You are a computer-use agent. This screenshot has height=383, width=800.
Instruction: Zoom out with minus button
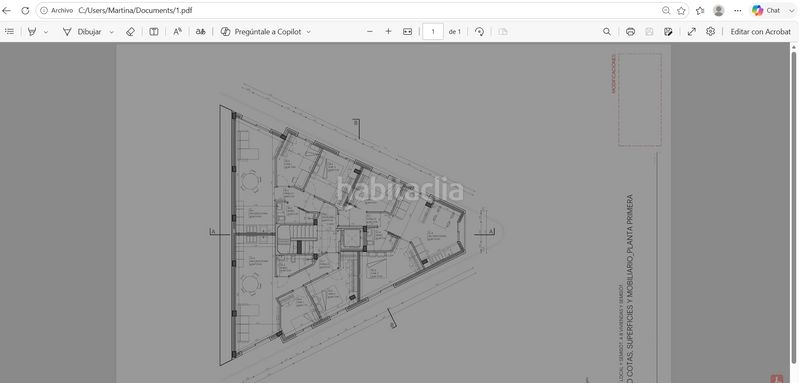pyautogui.click(x=370, y=32)
